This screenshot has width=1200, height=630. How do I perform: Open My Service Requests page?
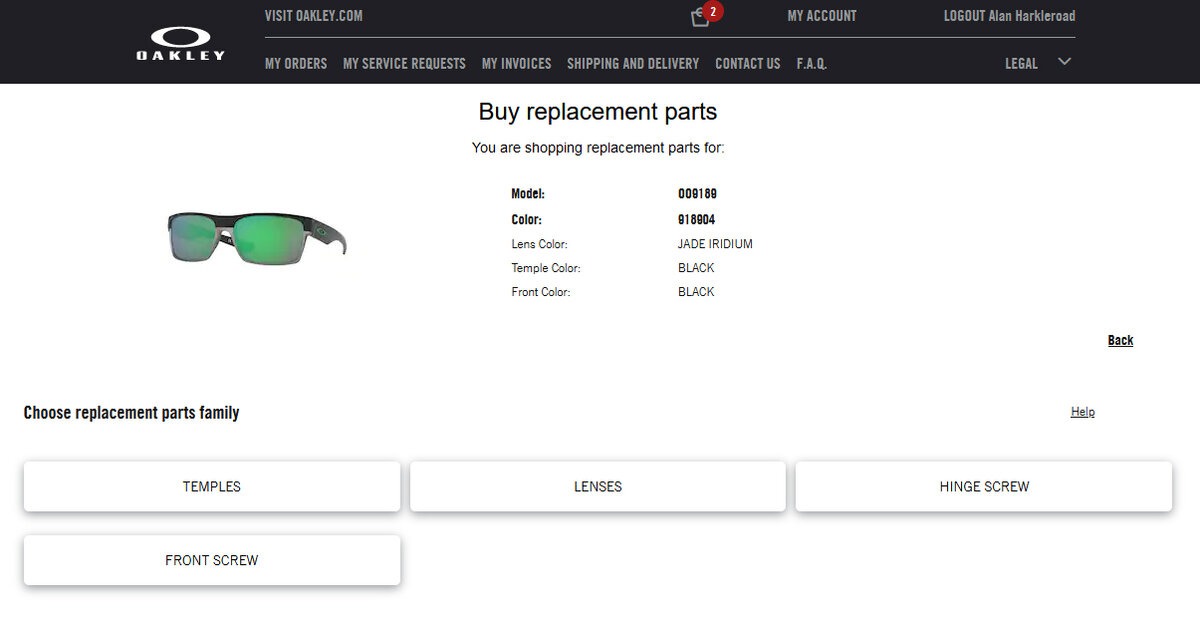click(x=404, y=63)
